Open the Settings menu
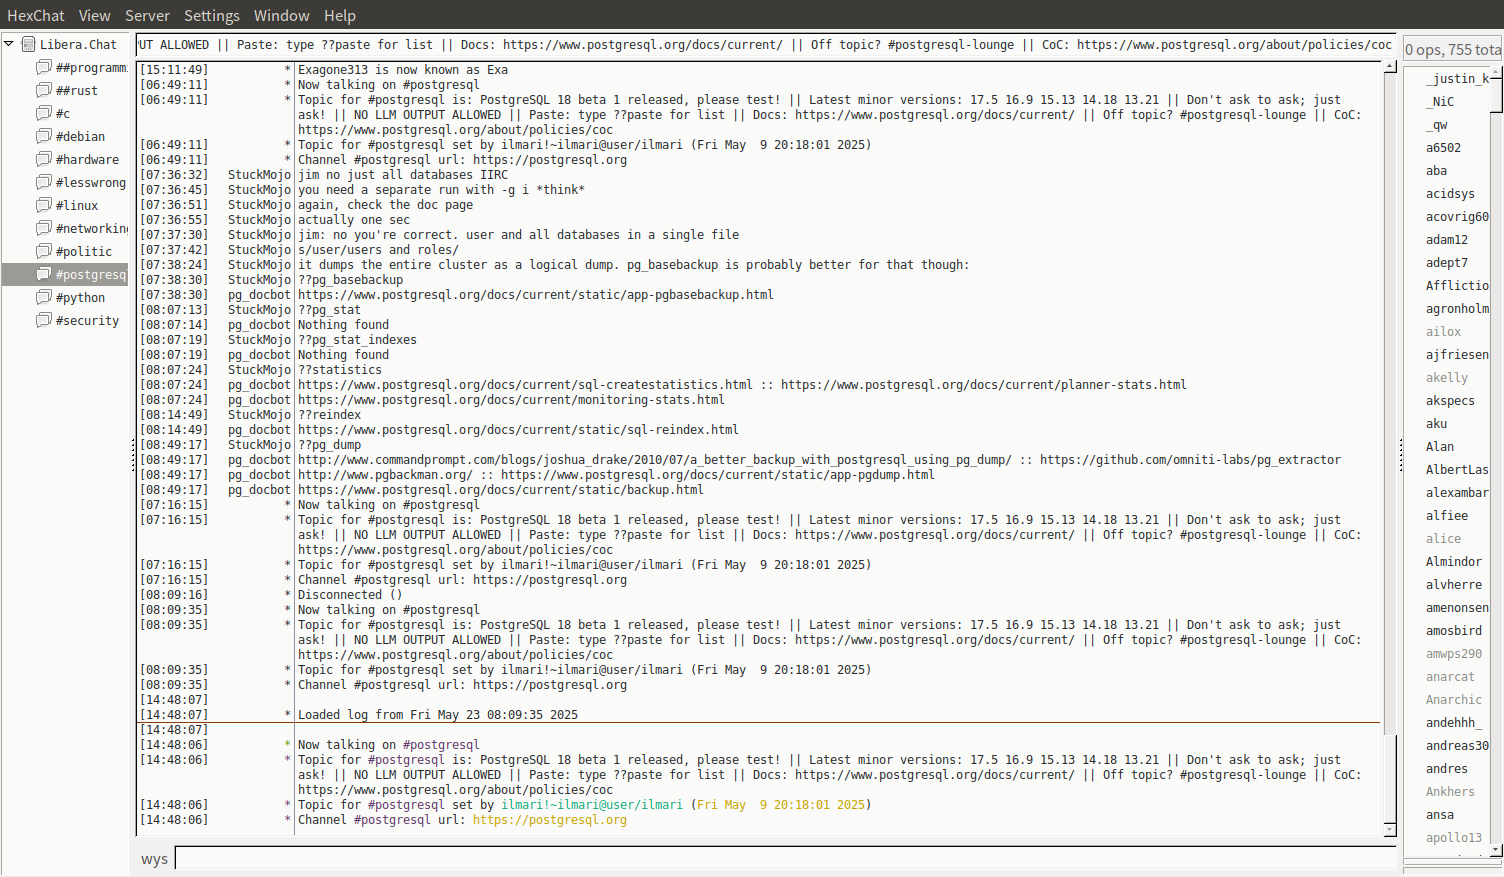Viewport: 1504px width, 877px height. (211, 15)
